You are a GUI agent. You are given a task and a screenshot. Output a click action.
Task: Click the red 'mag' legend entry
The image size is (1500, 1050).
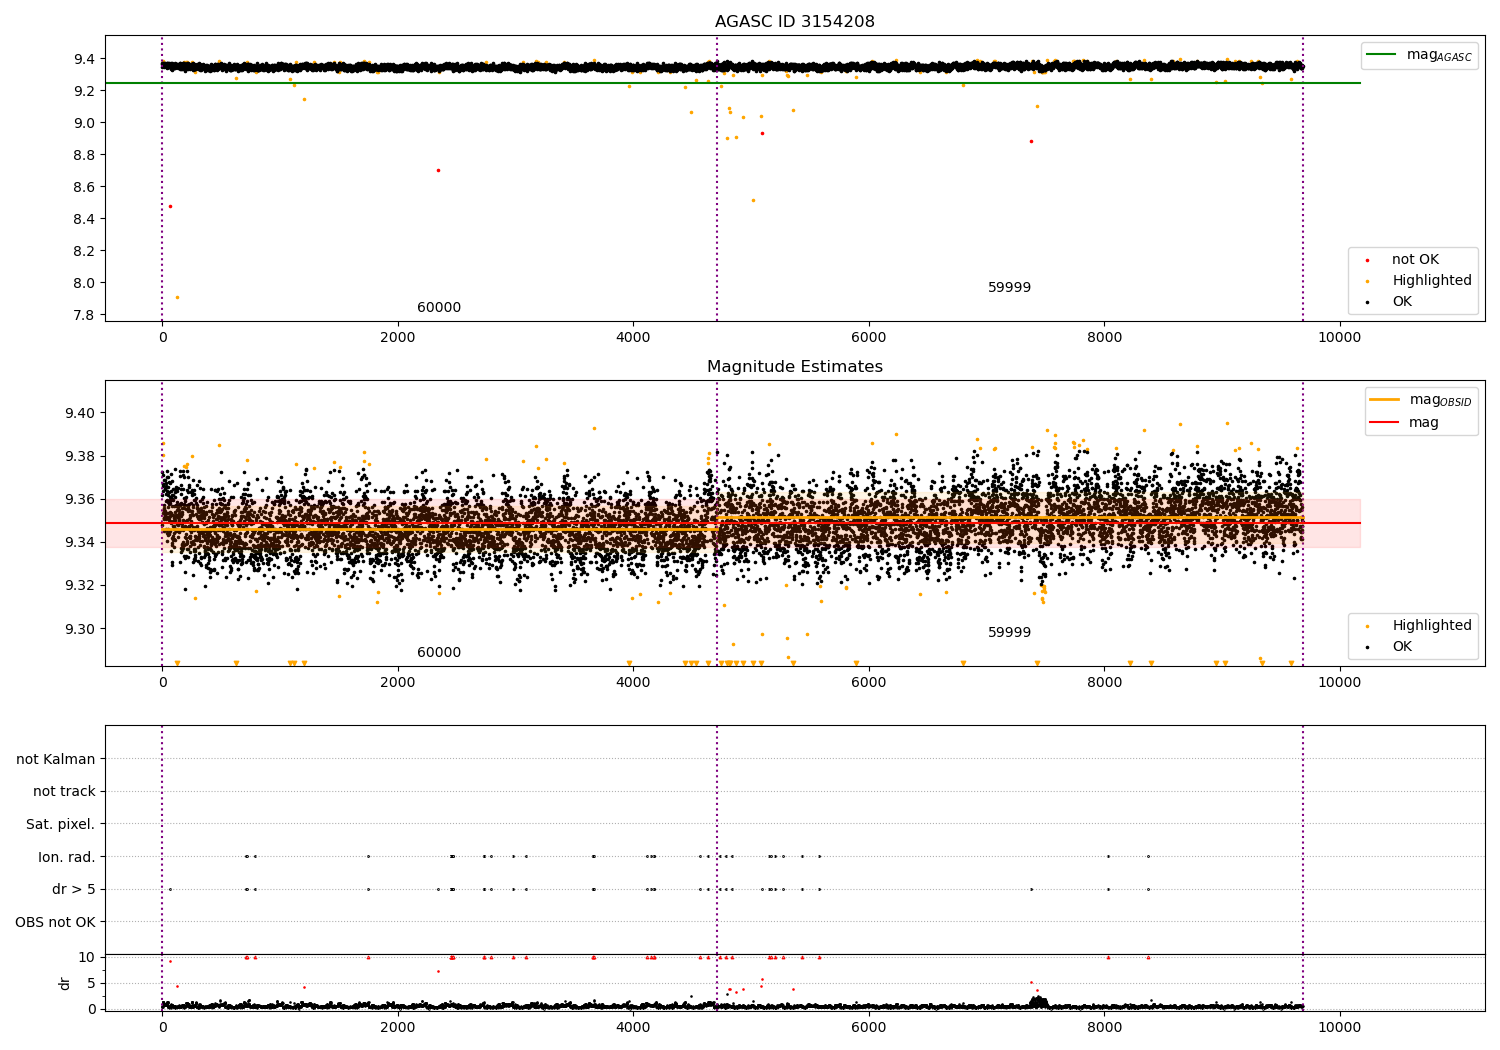click(1424, 423)
